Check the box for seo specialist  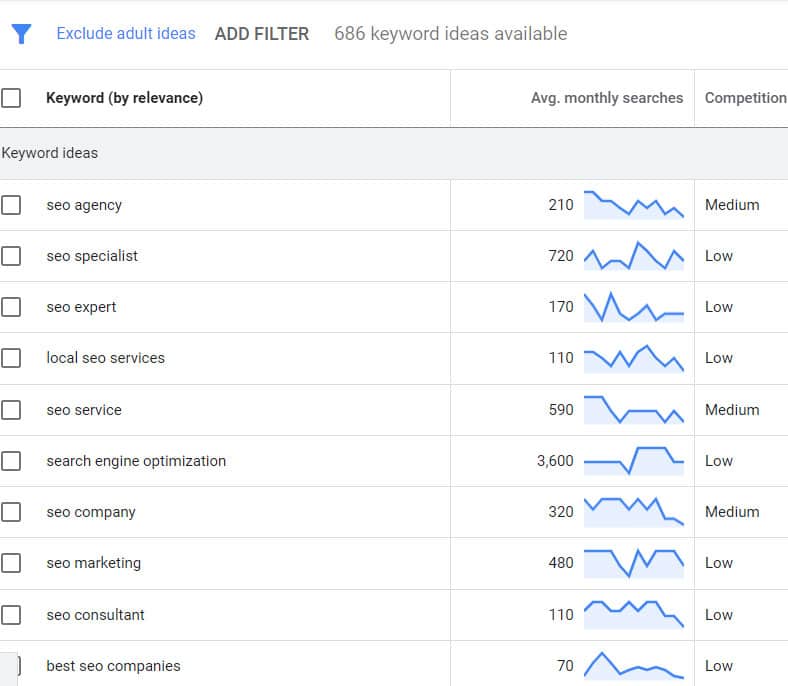(11, 256)
